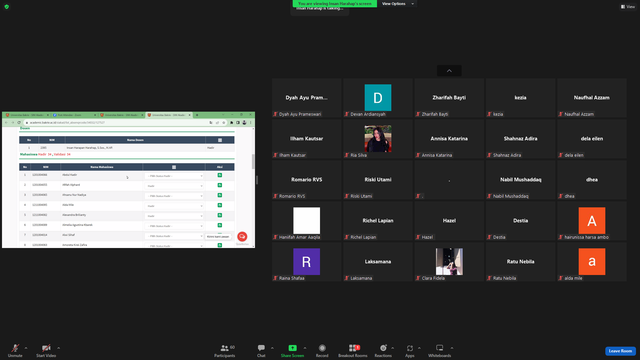Screen dimensions: 640x360
Task: Click the browser reload icon in shared screen
Action: pyautogui.click(x=19, y=122)
